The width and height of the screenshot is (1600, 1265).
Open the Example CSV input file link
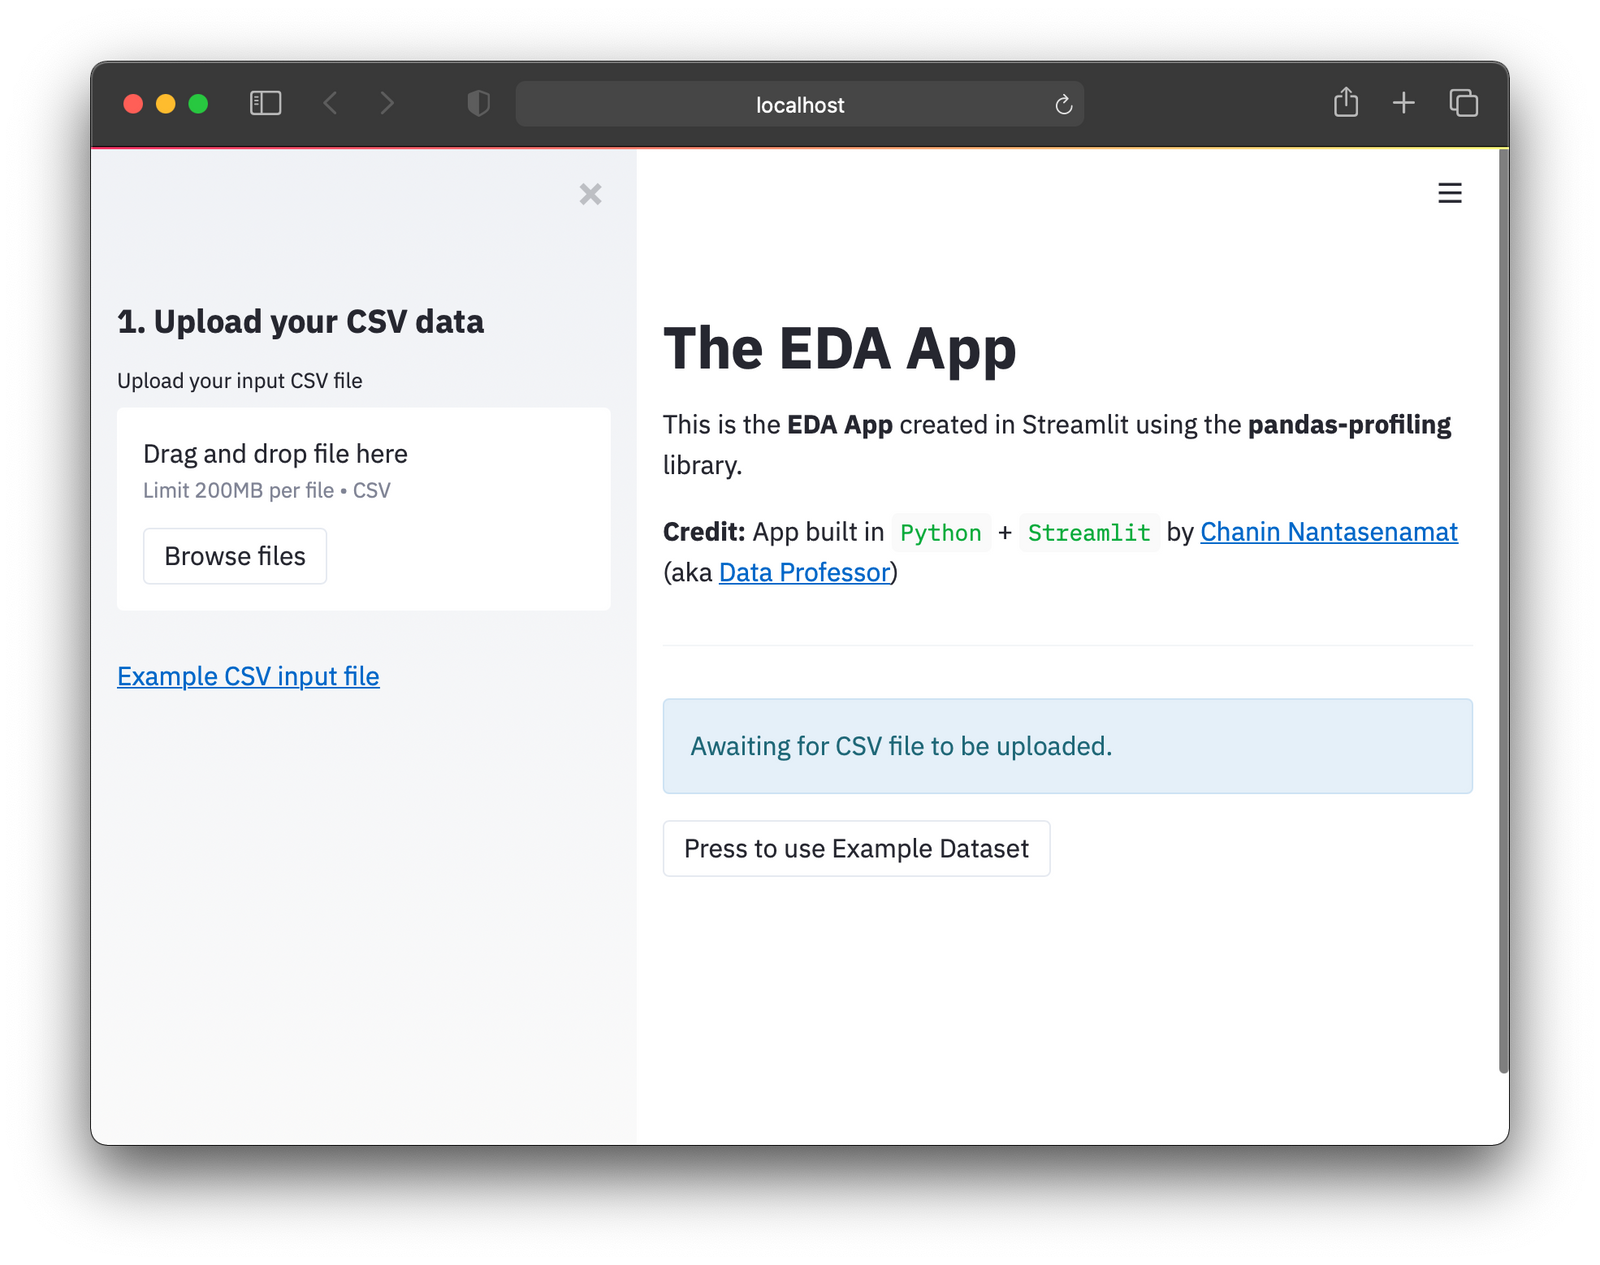tap(247, 676)
